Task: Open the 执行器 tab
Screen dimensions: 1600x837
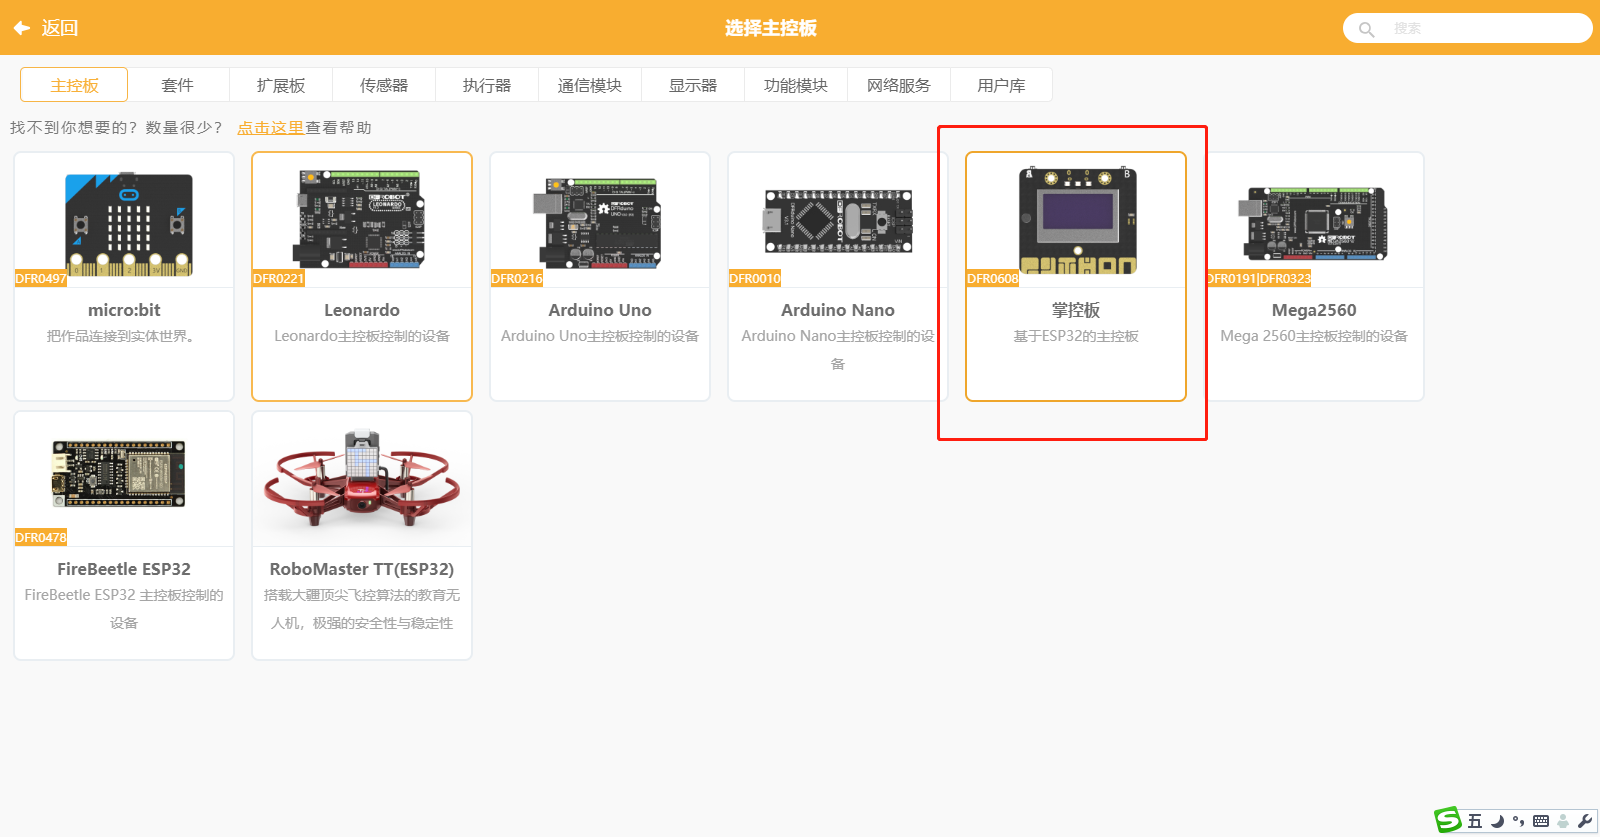Action: click(487, 85)
